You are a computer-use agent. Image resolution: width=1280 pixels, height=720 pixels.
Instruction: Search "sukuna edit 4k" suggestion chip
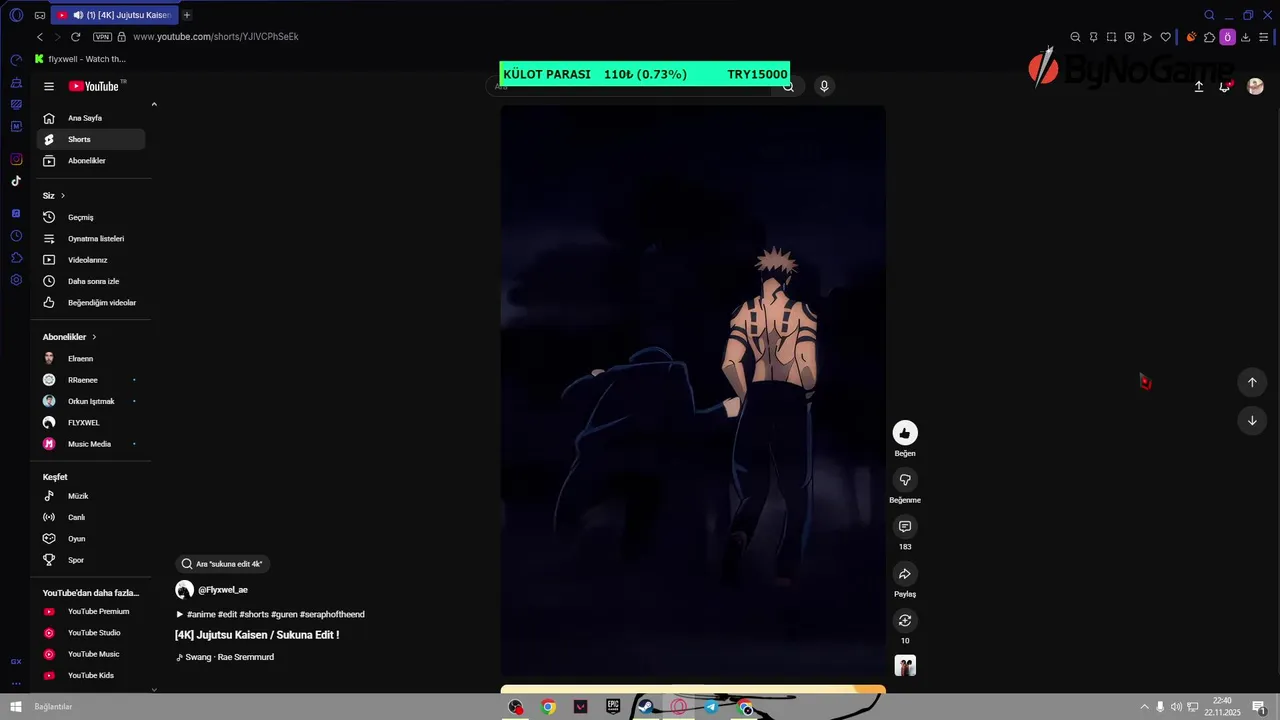(x=222, y=564)
